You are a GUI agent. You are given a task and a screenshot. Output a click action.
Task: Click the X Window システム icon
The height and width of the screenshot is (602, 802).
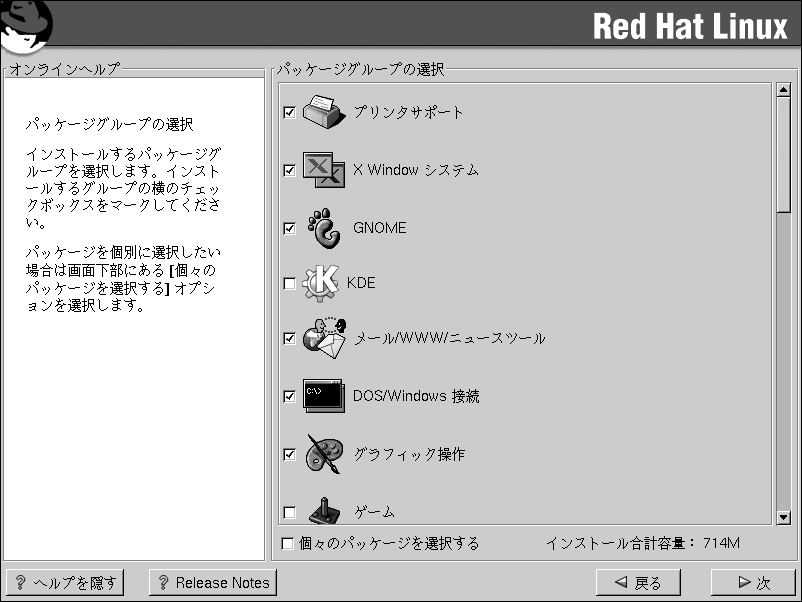[323, 169]
